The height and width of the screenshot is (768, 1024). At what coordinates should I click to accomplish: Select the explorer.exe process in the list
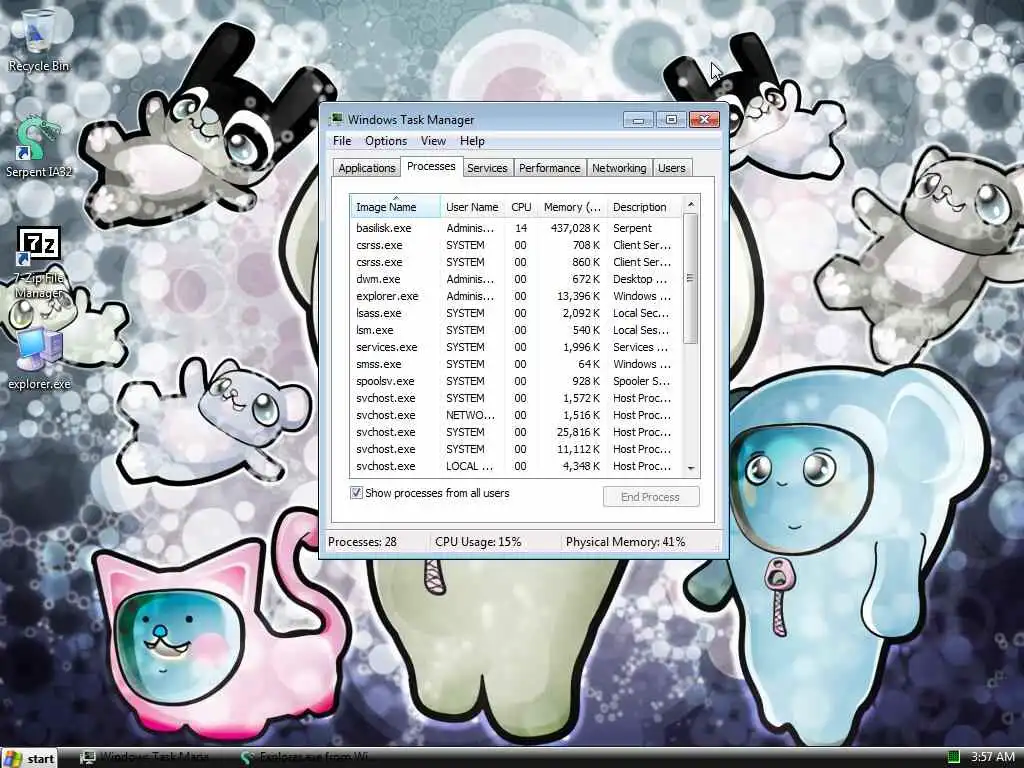point(516,296)
